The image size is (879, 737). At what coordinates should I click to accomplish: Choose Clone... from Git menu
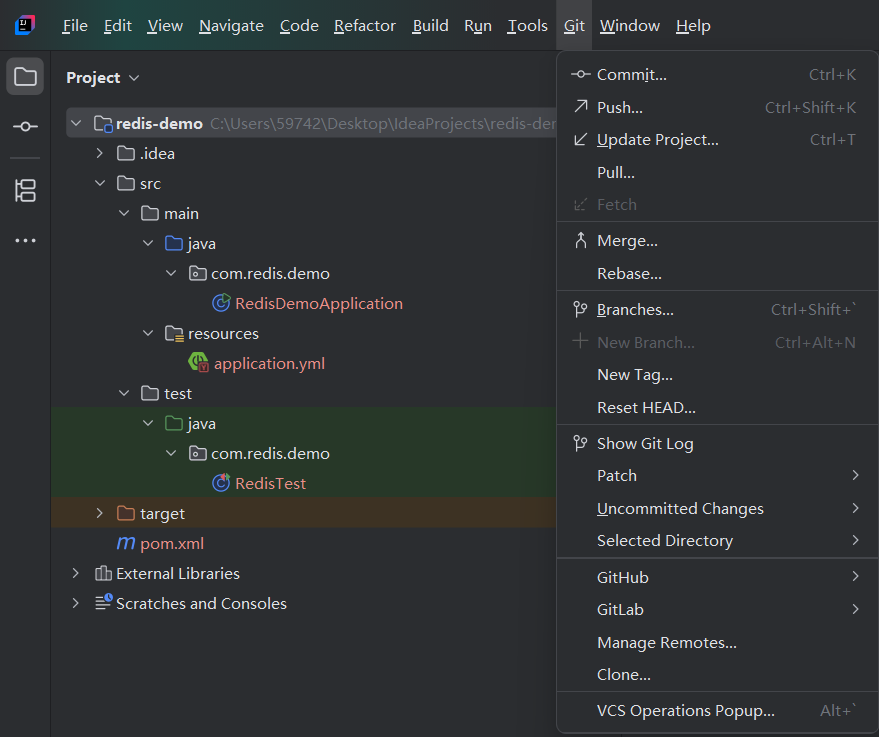pos(717,674)
